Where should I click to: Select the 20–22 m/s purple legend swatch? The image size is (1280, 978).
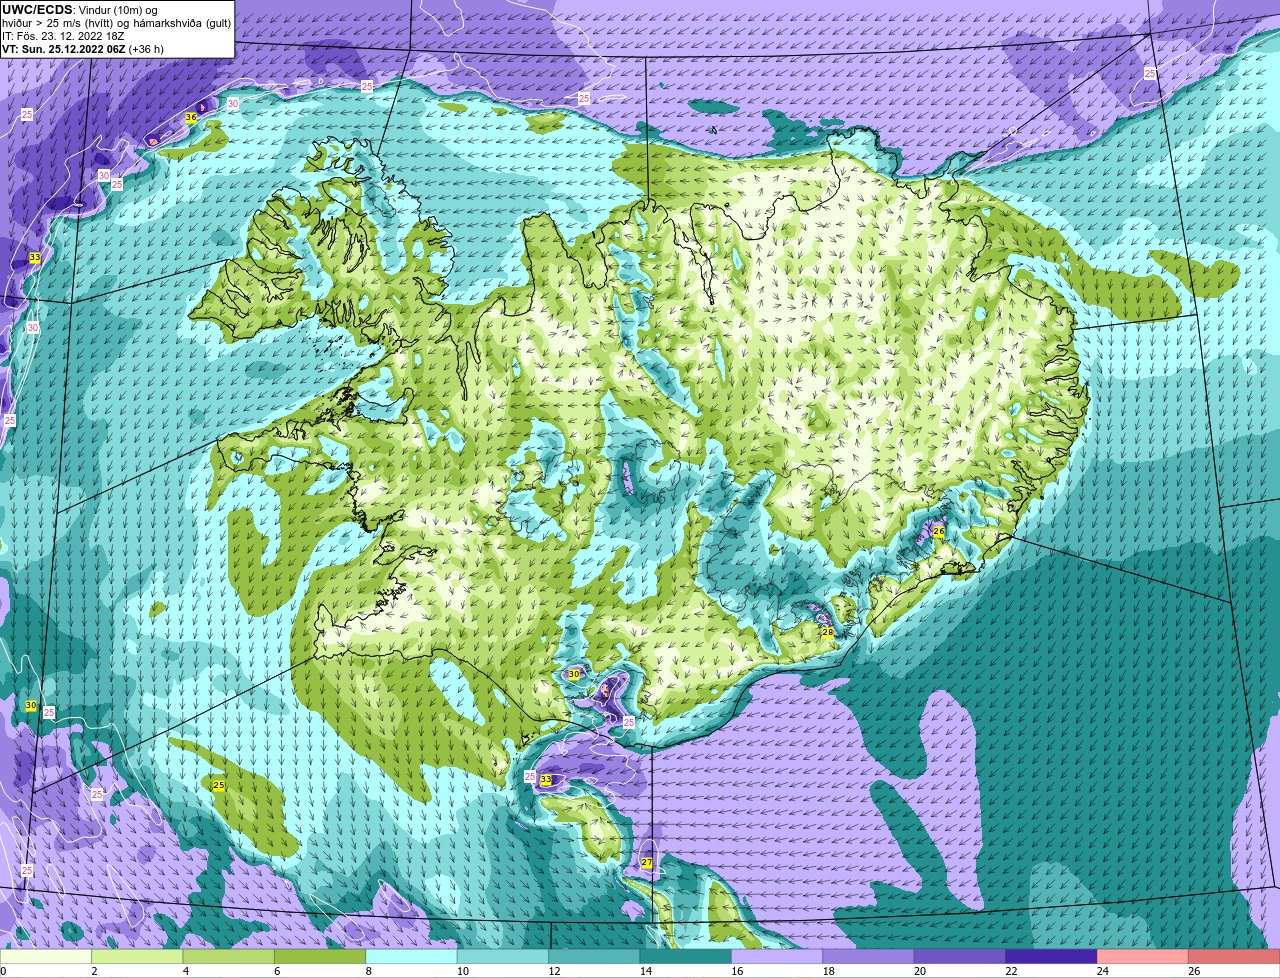961,956
